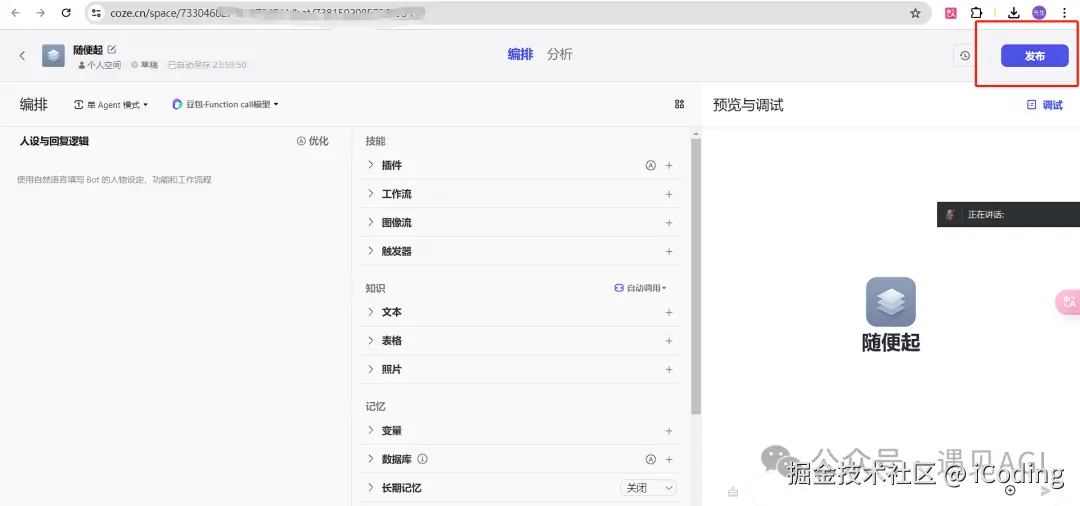The width and height of the screenshot is (1080, 506).
Task: Auto-generate database with the 数据库 A icon
Action: point(650,459)
